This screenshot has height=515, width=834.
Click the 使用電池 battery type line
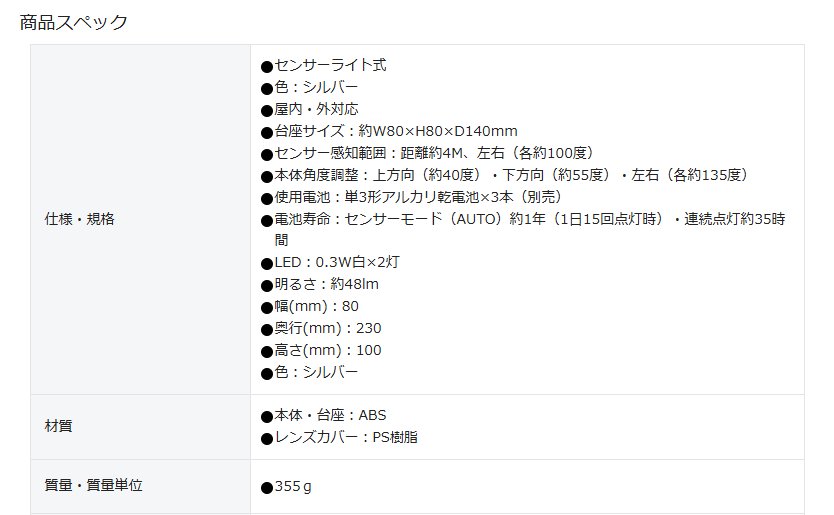click(x=411, y=197)
